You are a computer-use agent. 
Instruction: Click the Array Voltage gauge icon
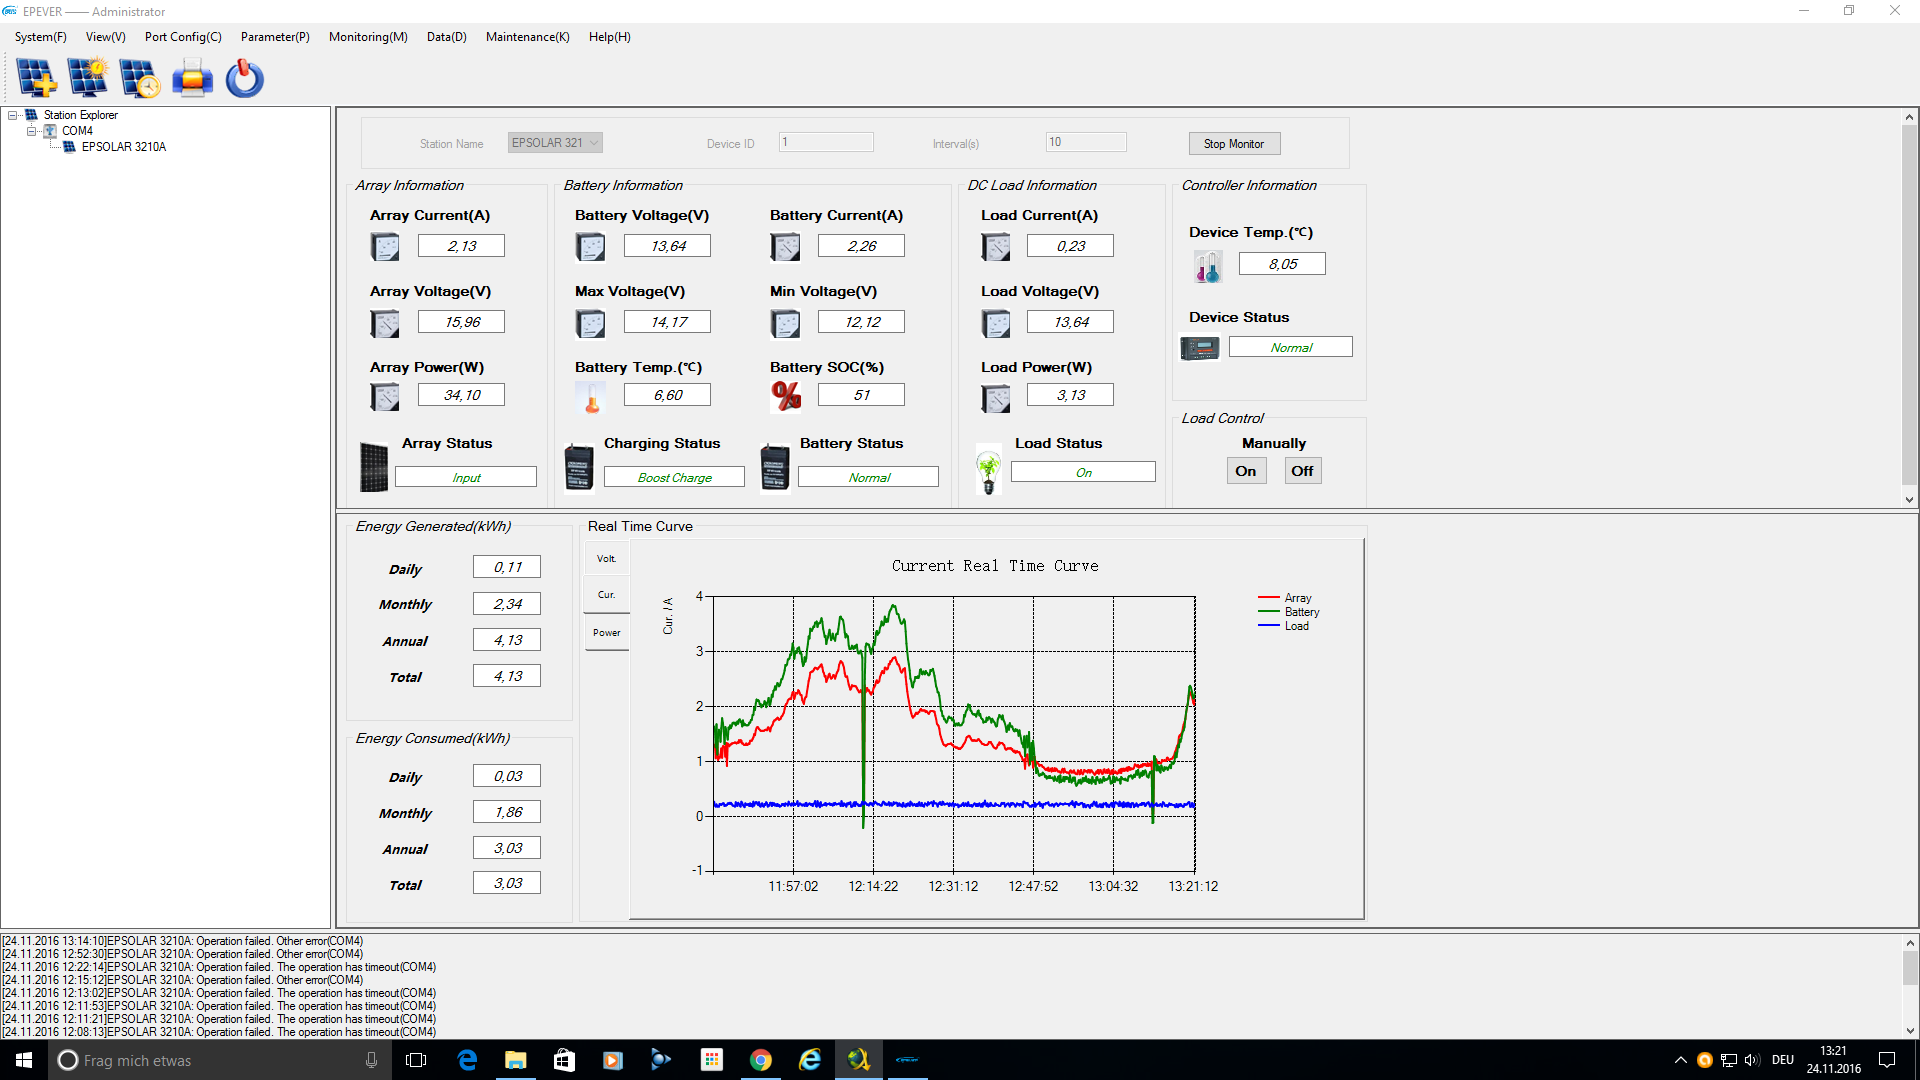click(x=385, y=323)
